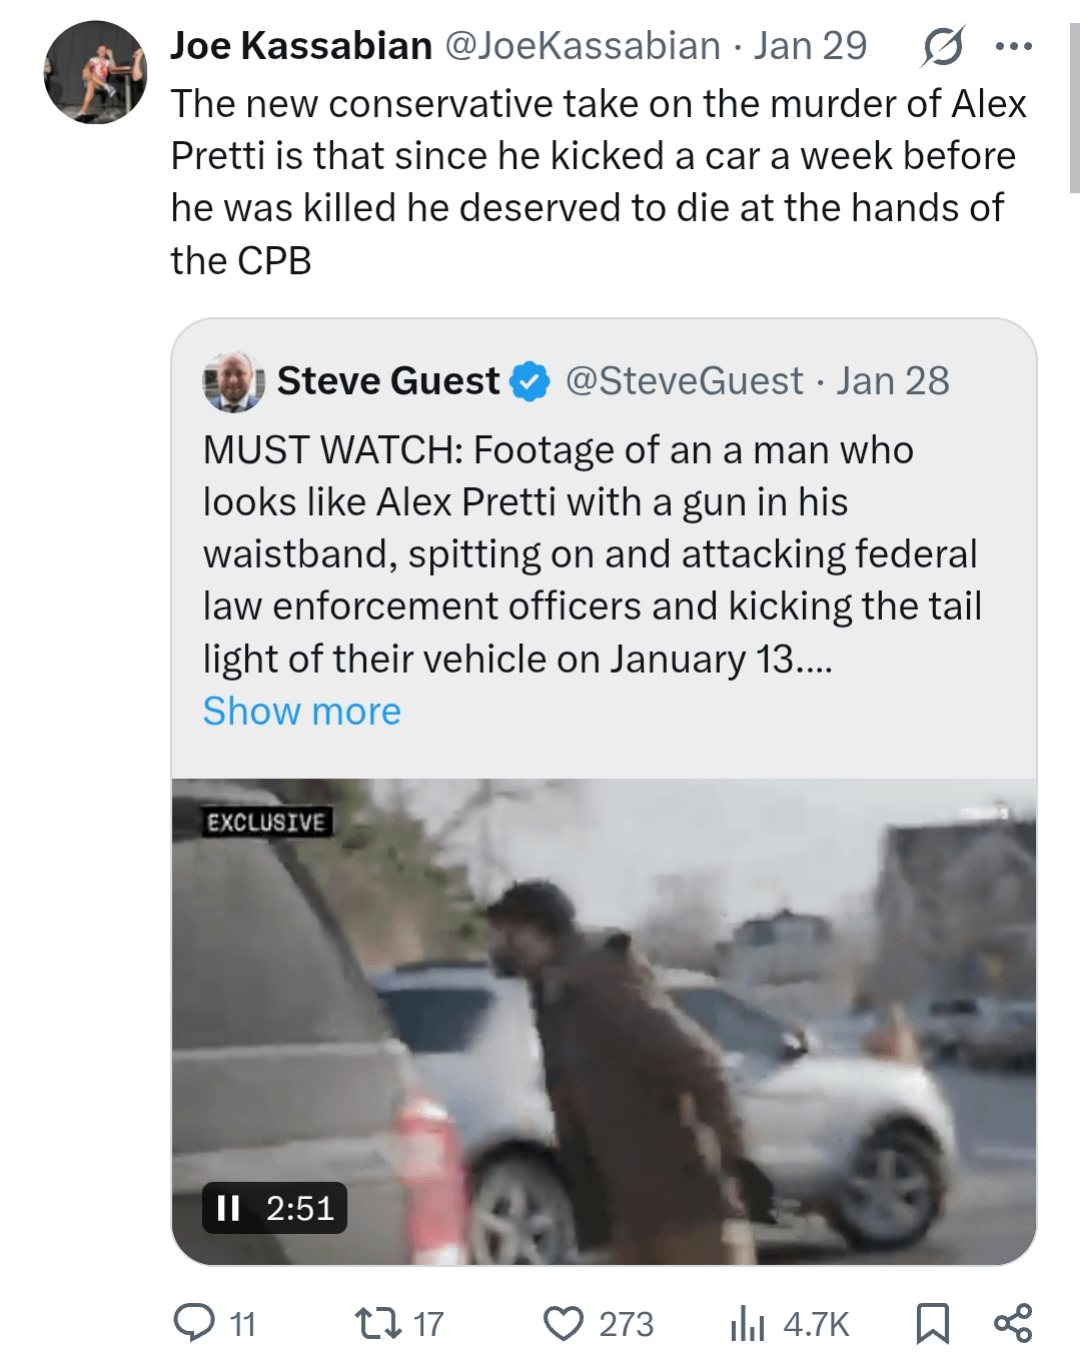Open the @SteveGuest handle link
This screenshot has height=1371, width=1080.
point(684,381)
